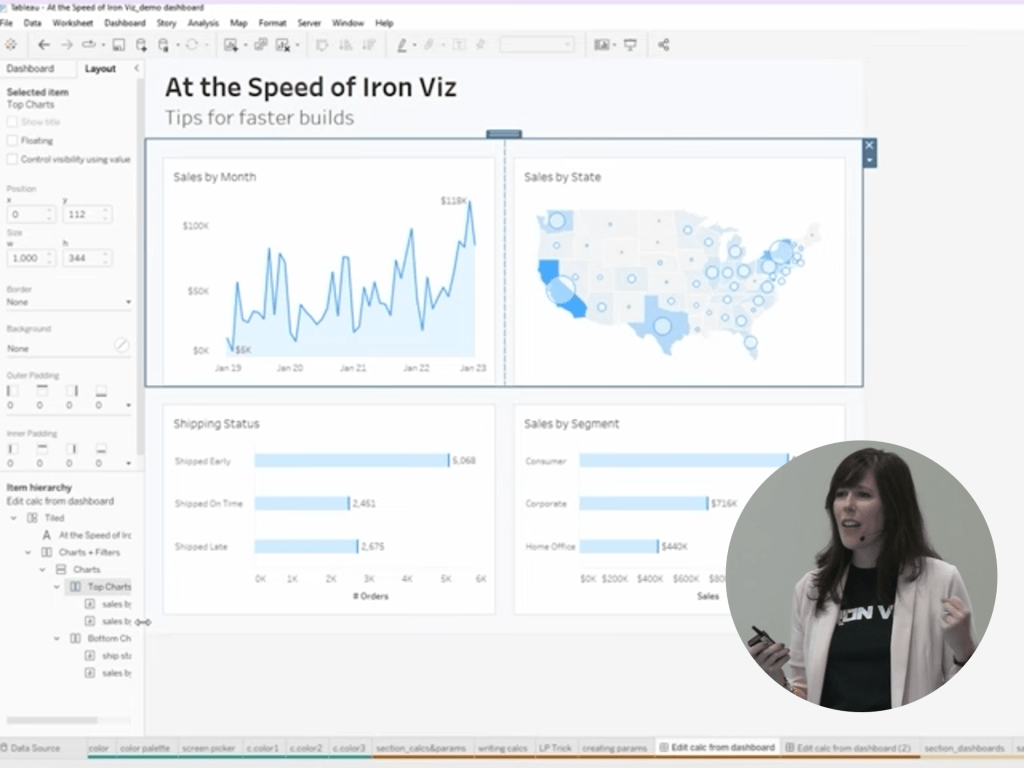Click the no-background color swatch circle
This screenshot has width=1024, height=768.
121,345
